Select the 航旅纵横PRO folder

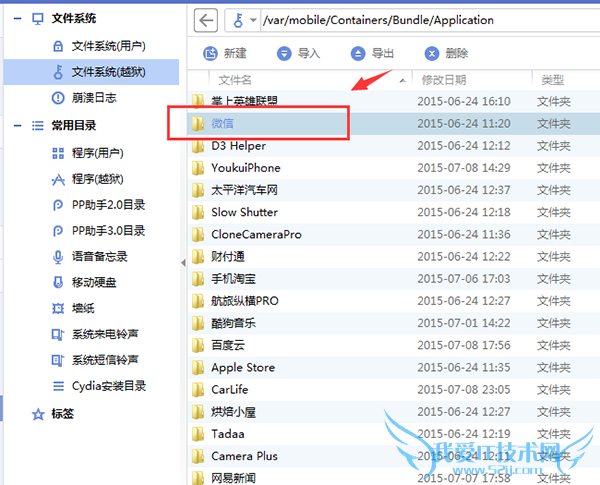pos(394,301)
